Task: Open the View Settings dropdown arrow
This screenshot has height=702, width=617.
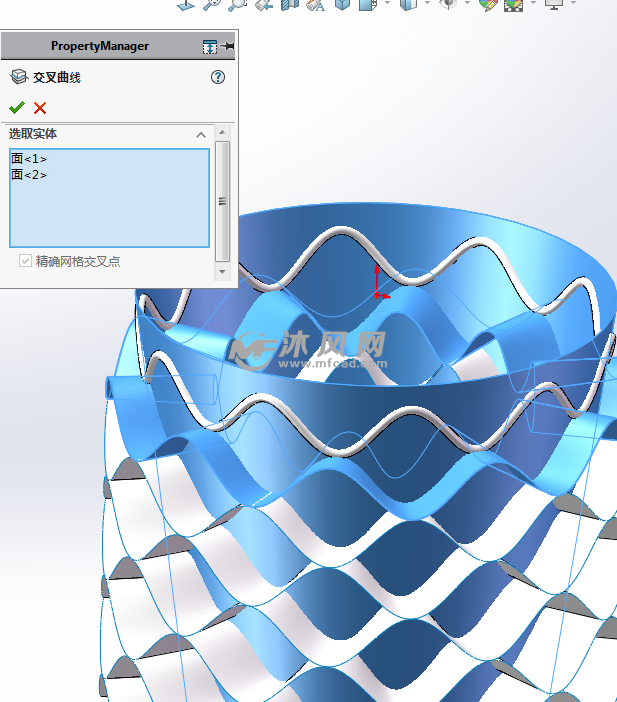Action: click(x=573, y=3)
